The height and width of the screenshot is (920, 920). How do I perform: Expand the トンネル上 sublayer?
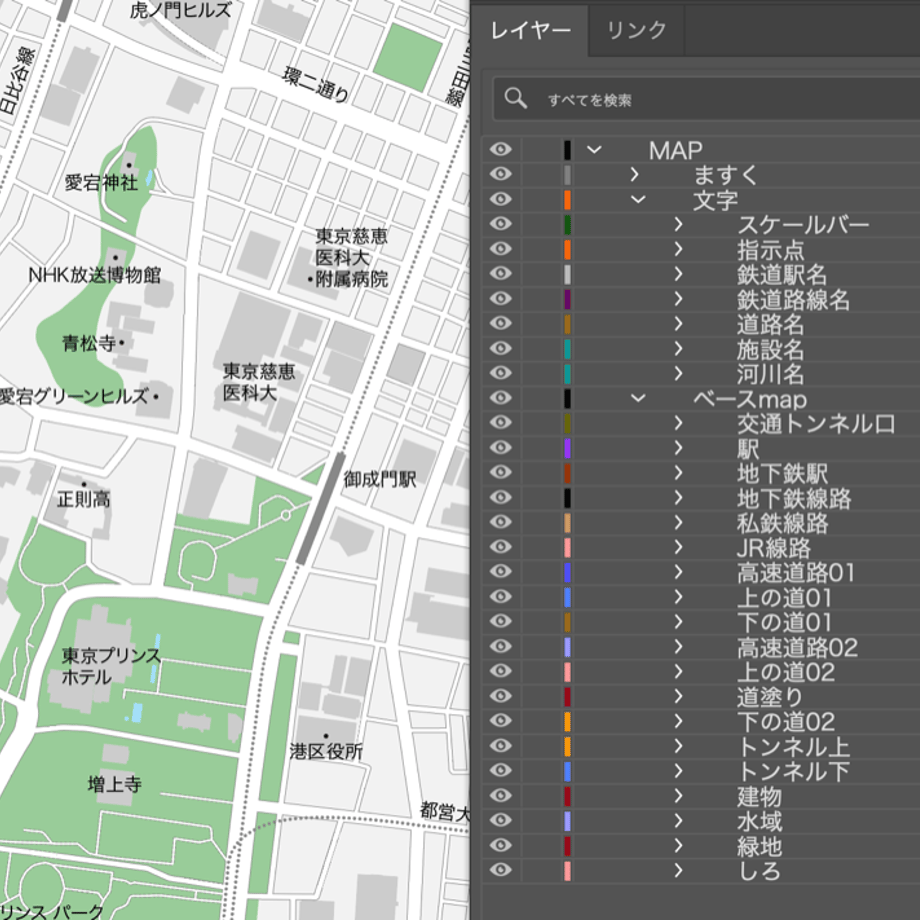(678, 746)
